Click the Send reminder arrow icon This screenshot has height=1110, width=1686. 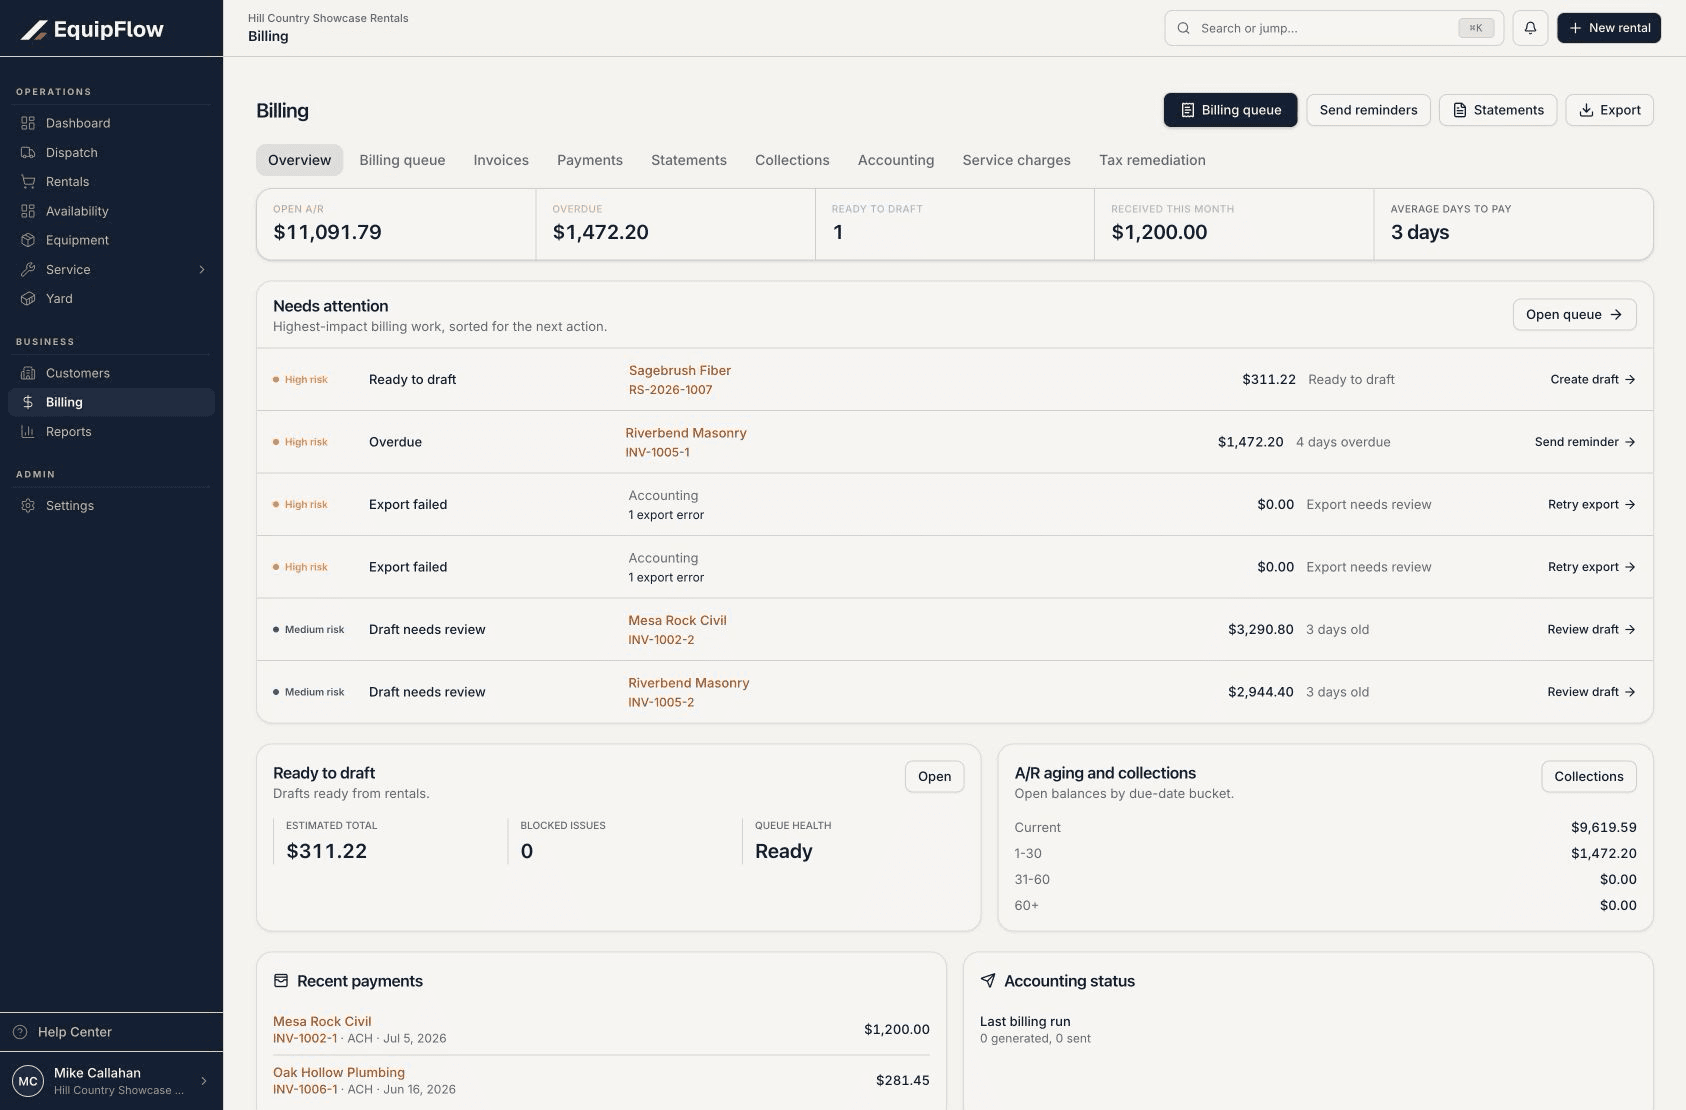[x=1630, y=442]
